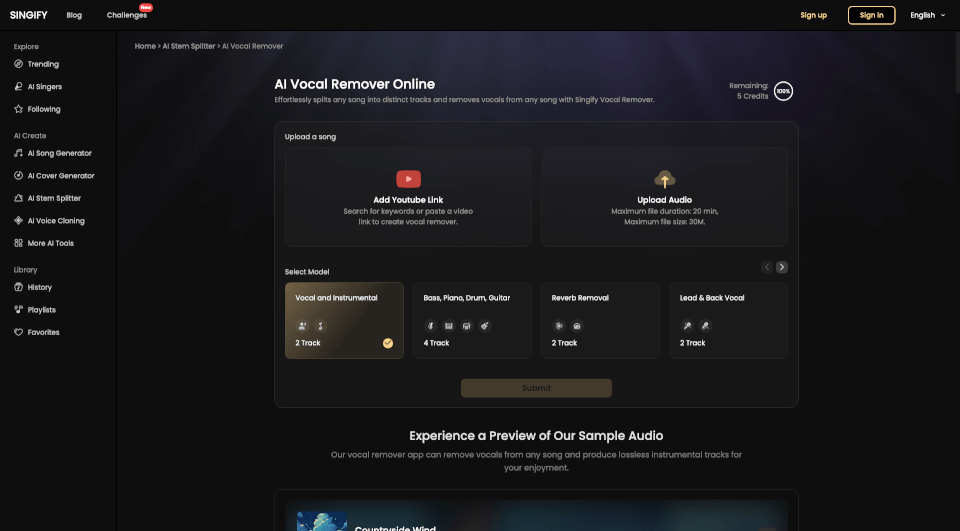Click the drum icon in 4 Track card

coord(467,326)
